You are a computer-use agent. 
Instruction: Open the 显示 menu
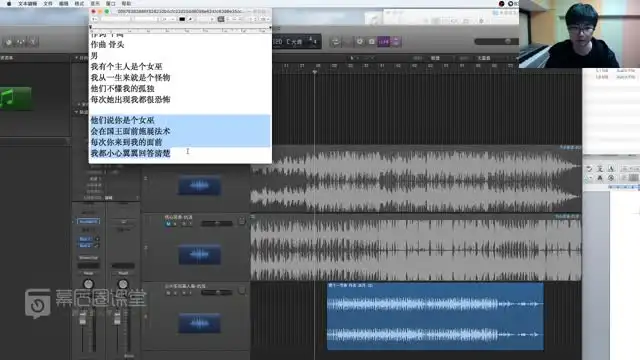95,3
